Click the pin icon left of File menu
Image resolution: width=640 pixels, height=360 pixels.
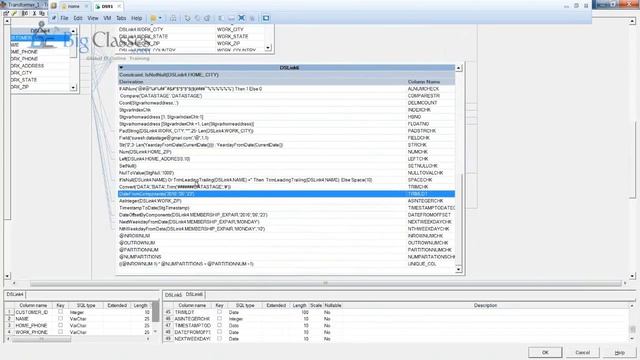coord(53,18)
